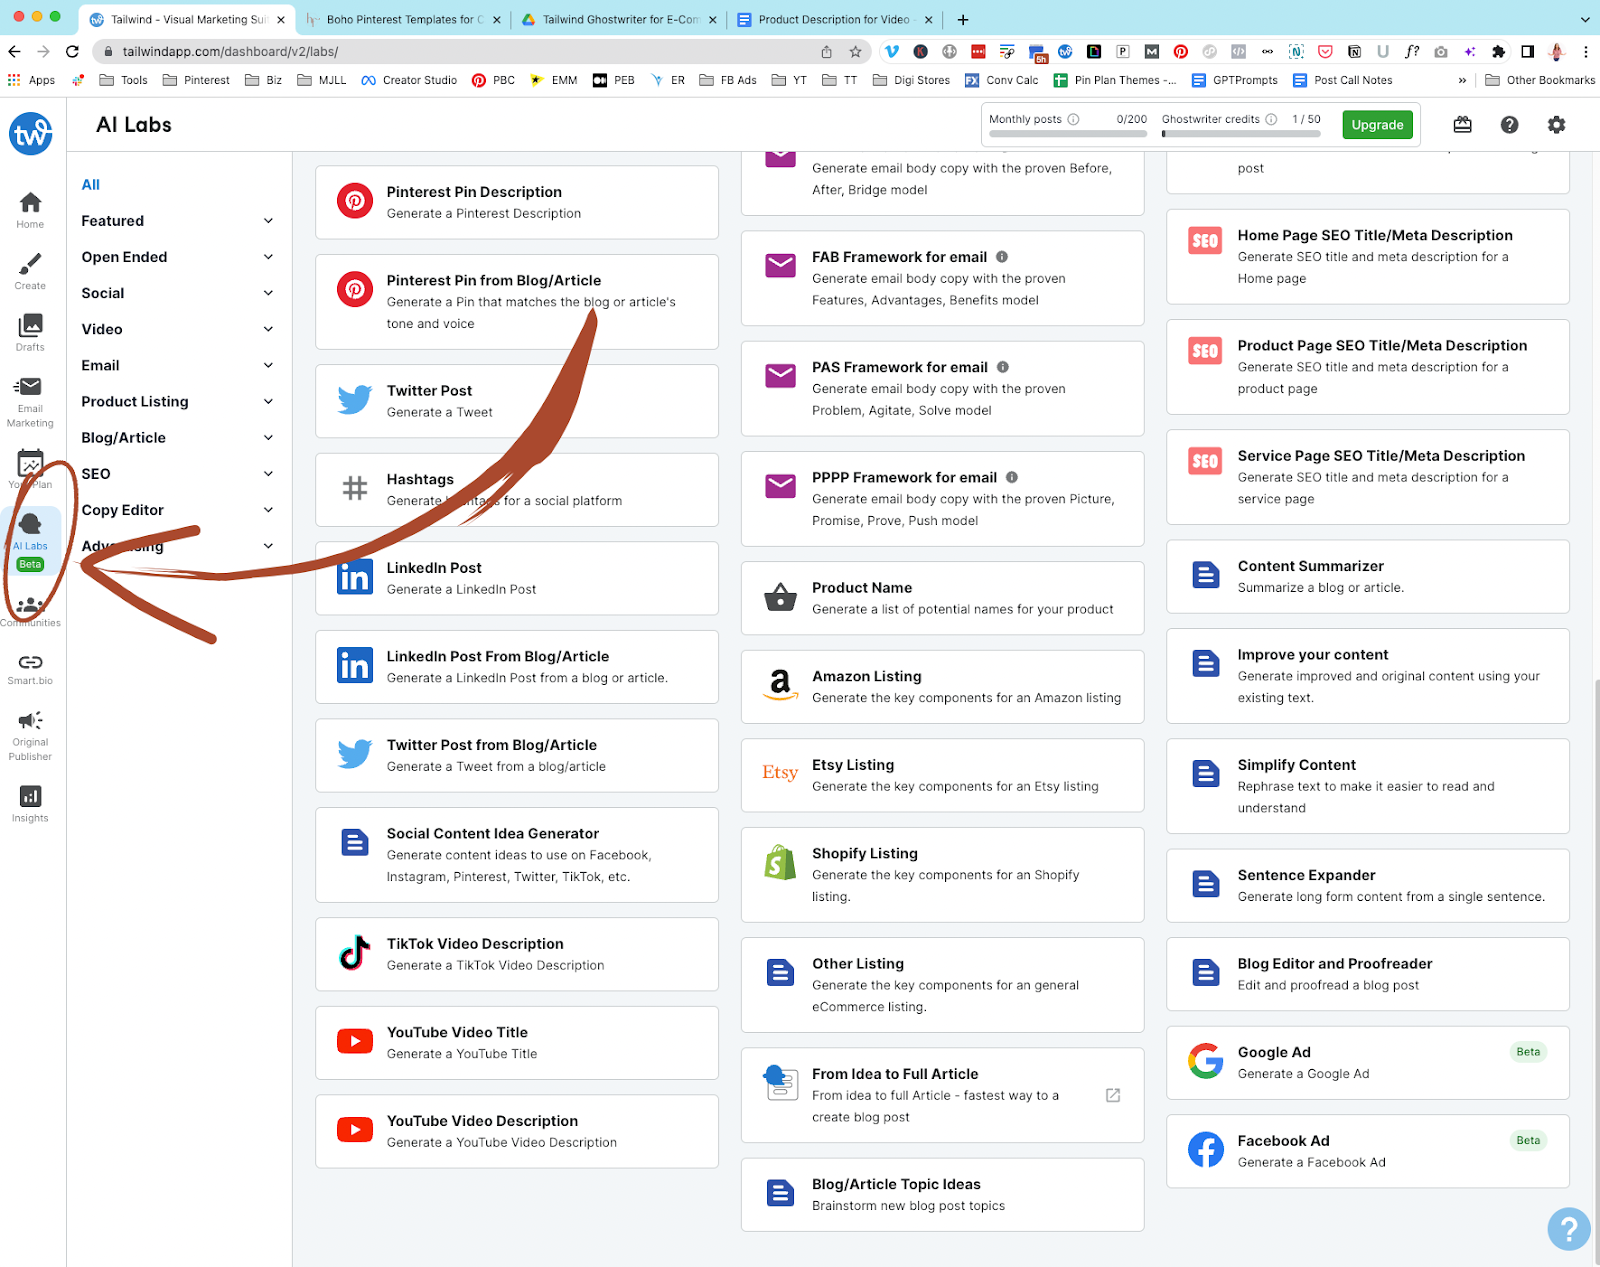Show all tabs with the tab search chevron
This screenshot has height=1267, width=1600.
[1585, 19]
